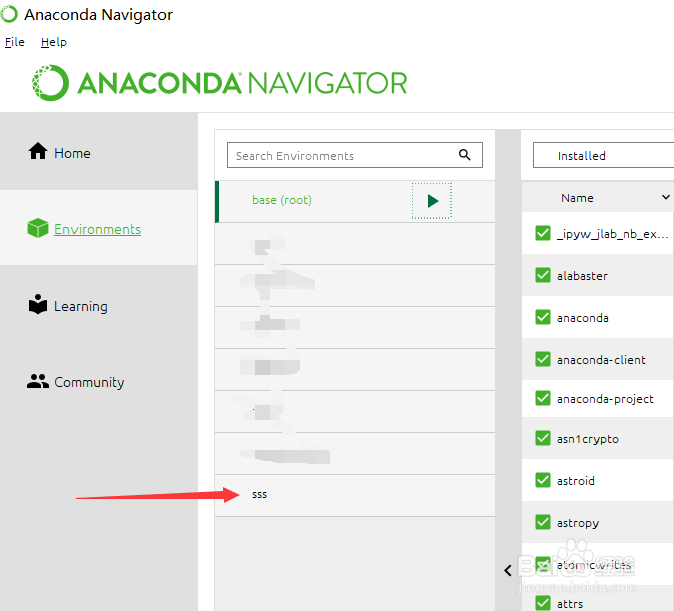Click the Anaconda Navigator logo banner

click(219, 83)
